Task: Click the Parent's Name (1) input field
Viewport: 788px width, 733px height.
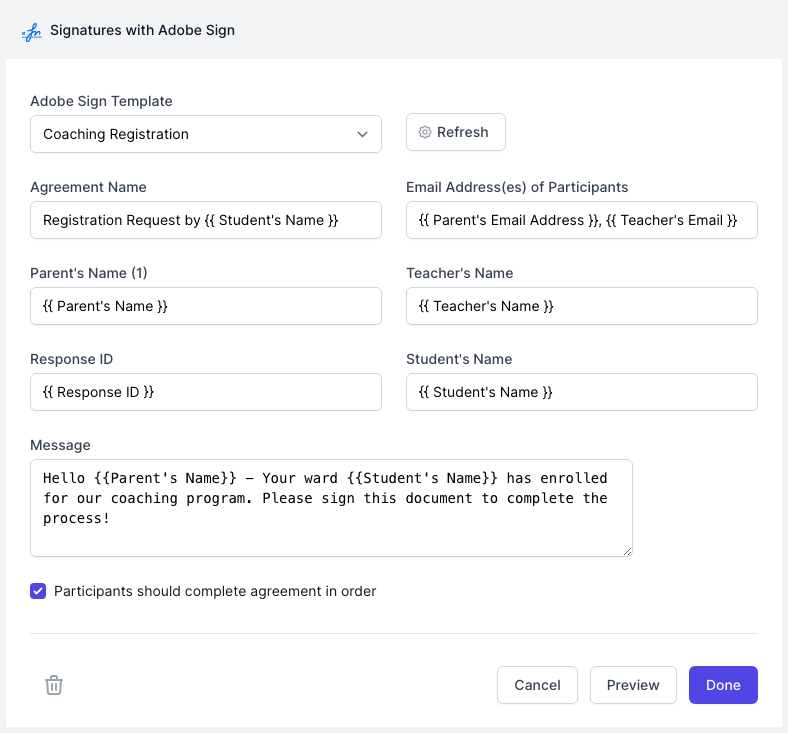Action: (x=206, y=306)
